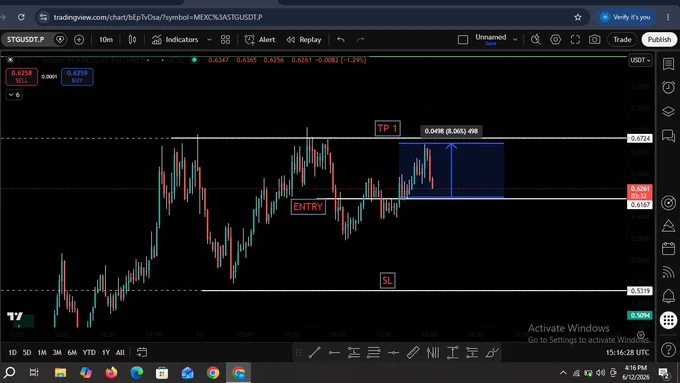Select the YTD time range
This screenshot has width=680, height=383.
89,352
